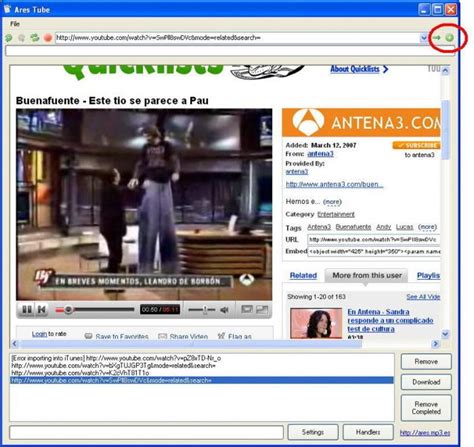
Task: Open the File menu
Action: pos(15,24)
